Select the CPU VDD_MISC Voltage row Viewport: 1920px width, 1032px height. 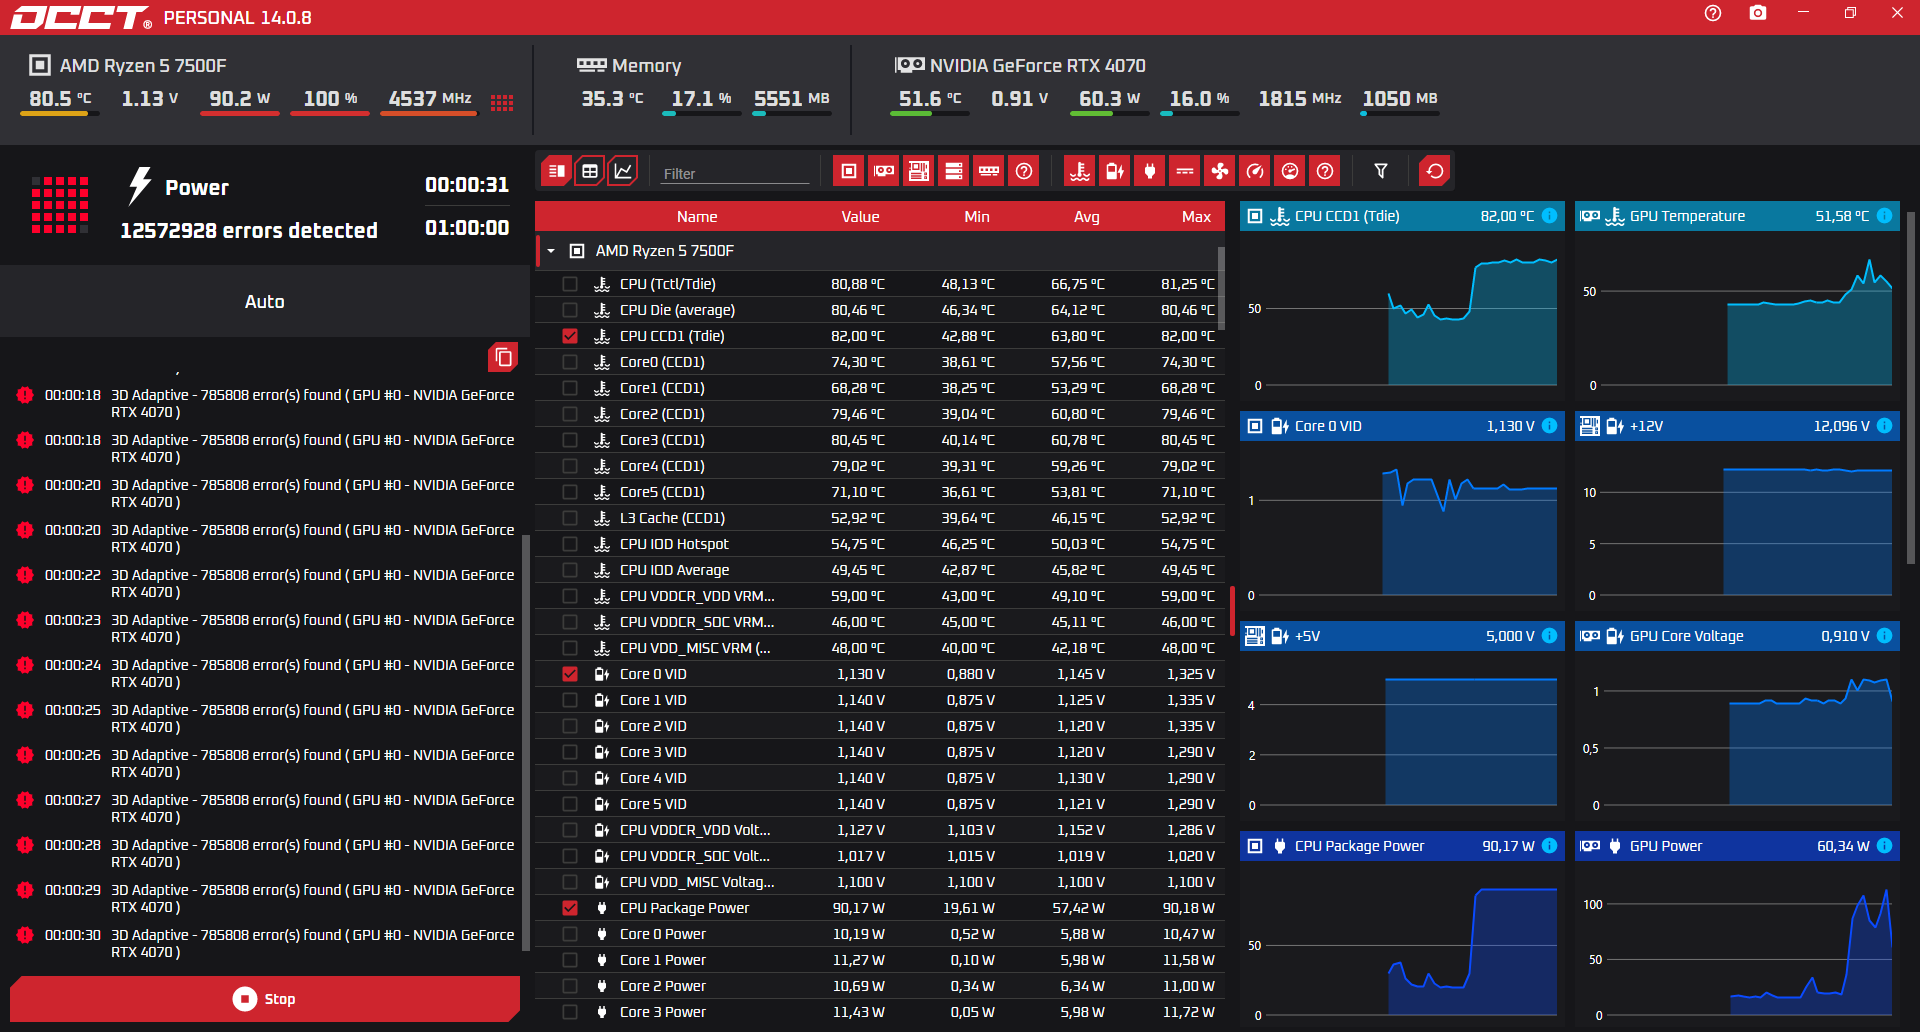[880, 882]
